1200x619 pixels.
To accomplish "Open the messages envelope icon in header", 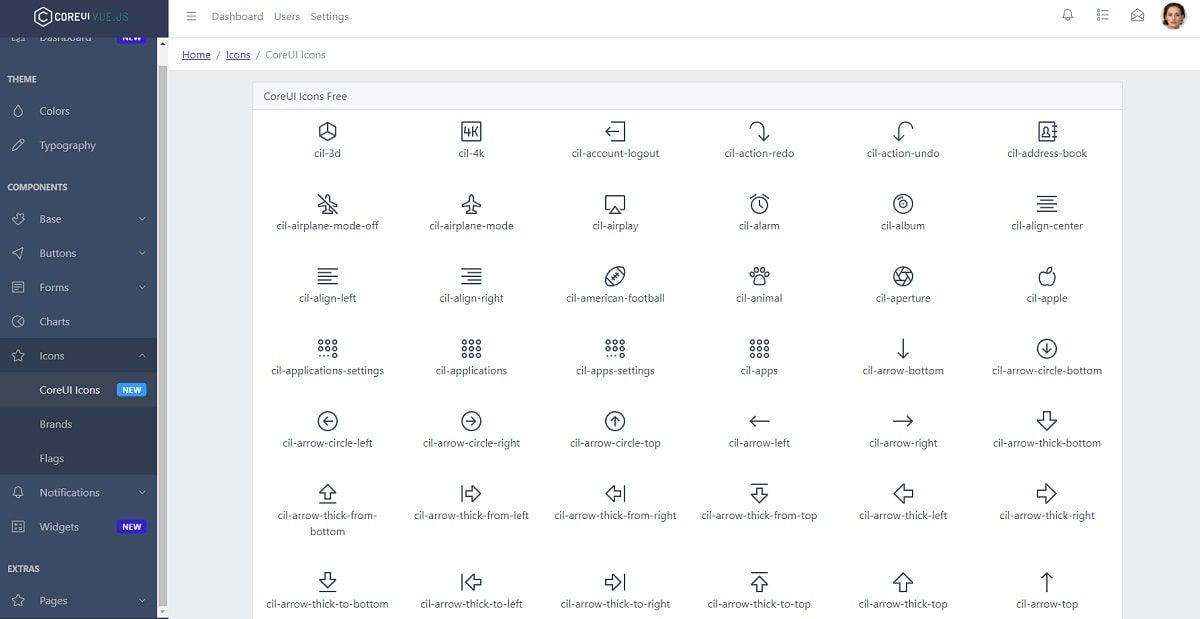I will (1137, 15).
